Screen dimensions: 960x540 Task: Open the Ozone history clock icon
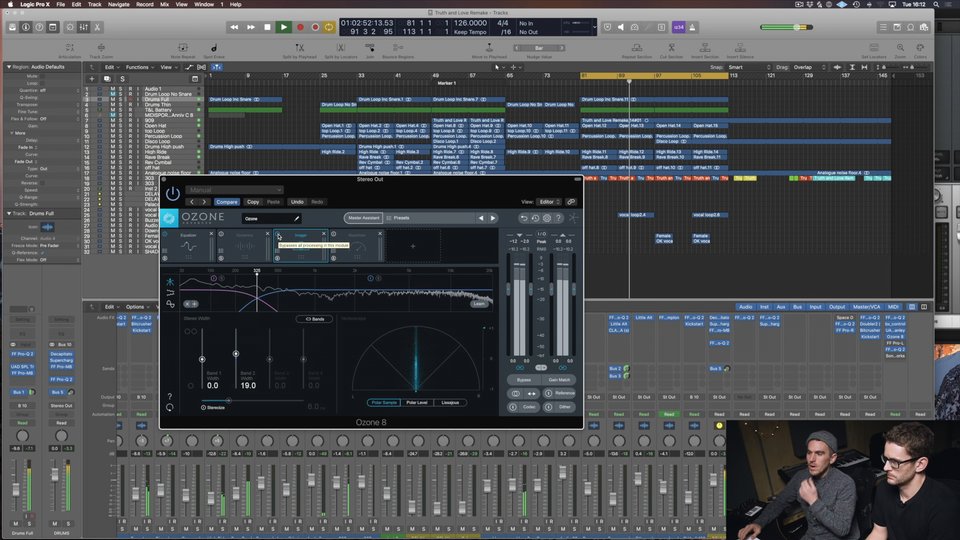click(x=535, y=218)
